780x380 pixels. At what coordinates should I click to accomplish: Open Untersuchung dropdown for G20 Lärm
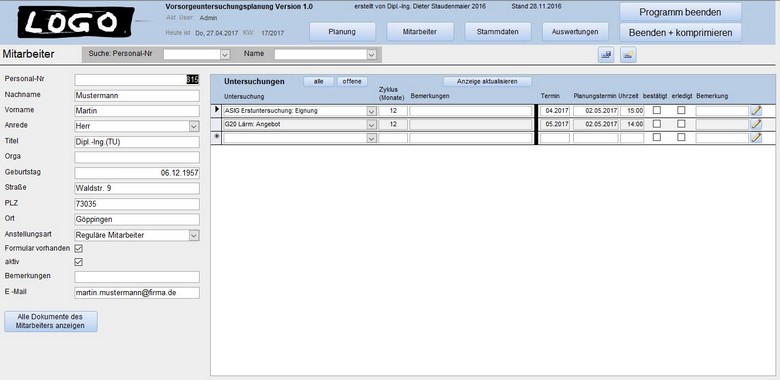(x=371, y=124)
